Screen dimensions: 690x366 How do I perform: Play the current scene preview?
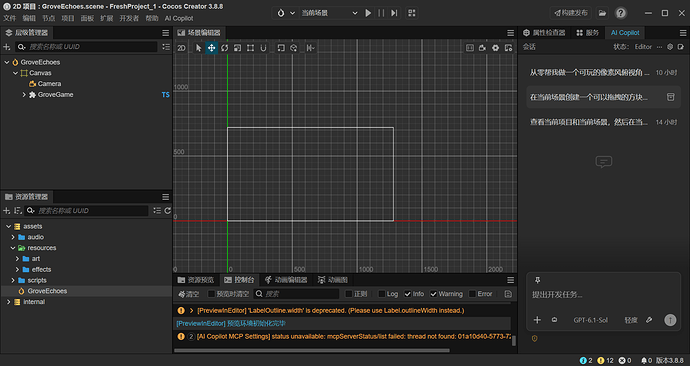click(368, 13)
